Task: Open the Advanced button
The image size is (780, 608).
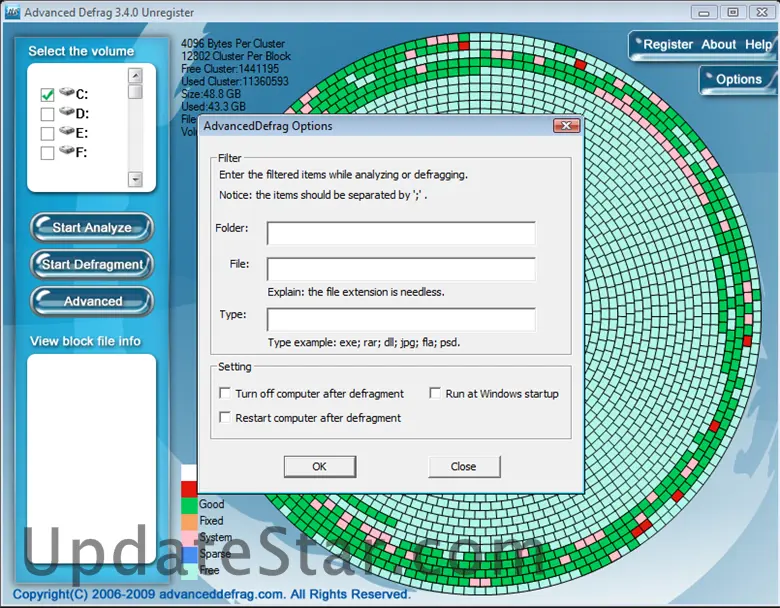Action: click(x=92, y=302)
